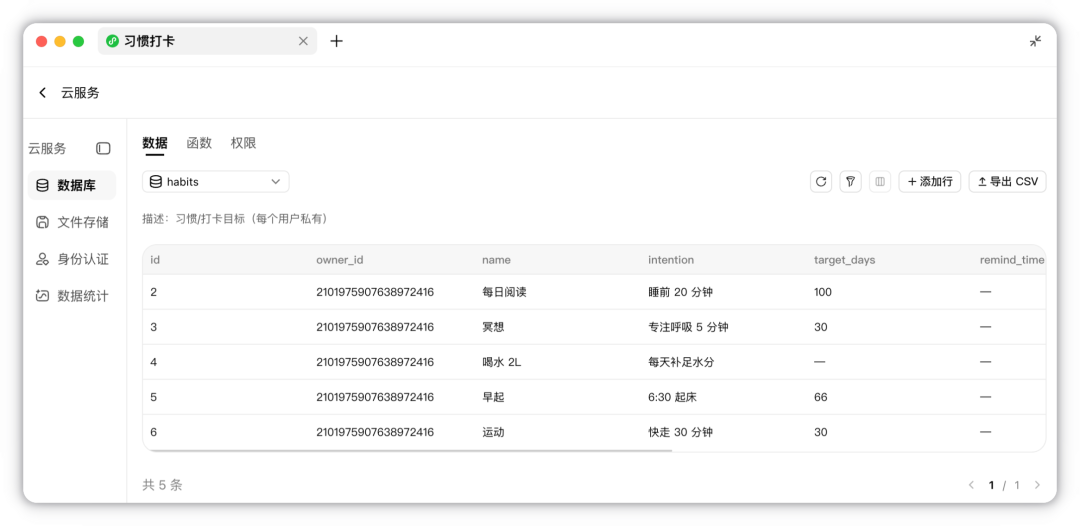The image size is (1080, 526).
Task: Switch to the 函数 tab
Action: pyautogui.click(x=199, y=143)
